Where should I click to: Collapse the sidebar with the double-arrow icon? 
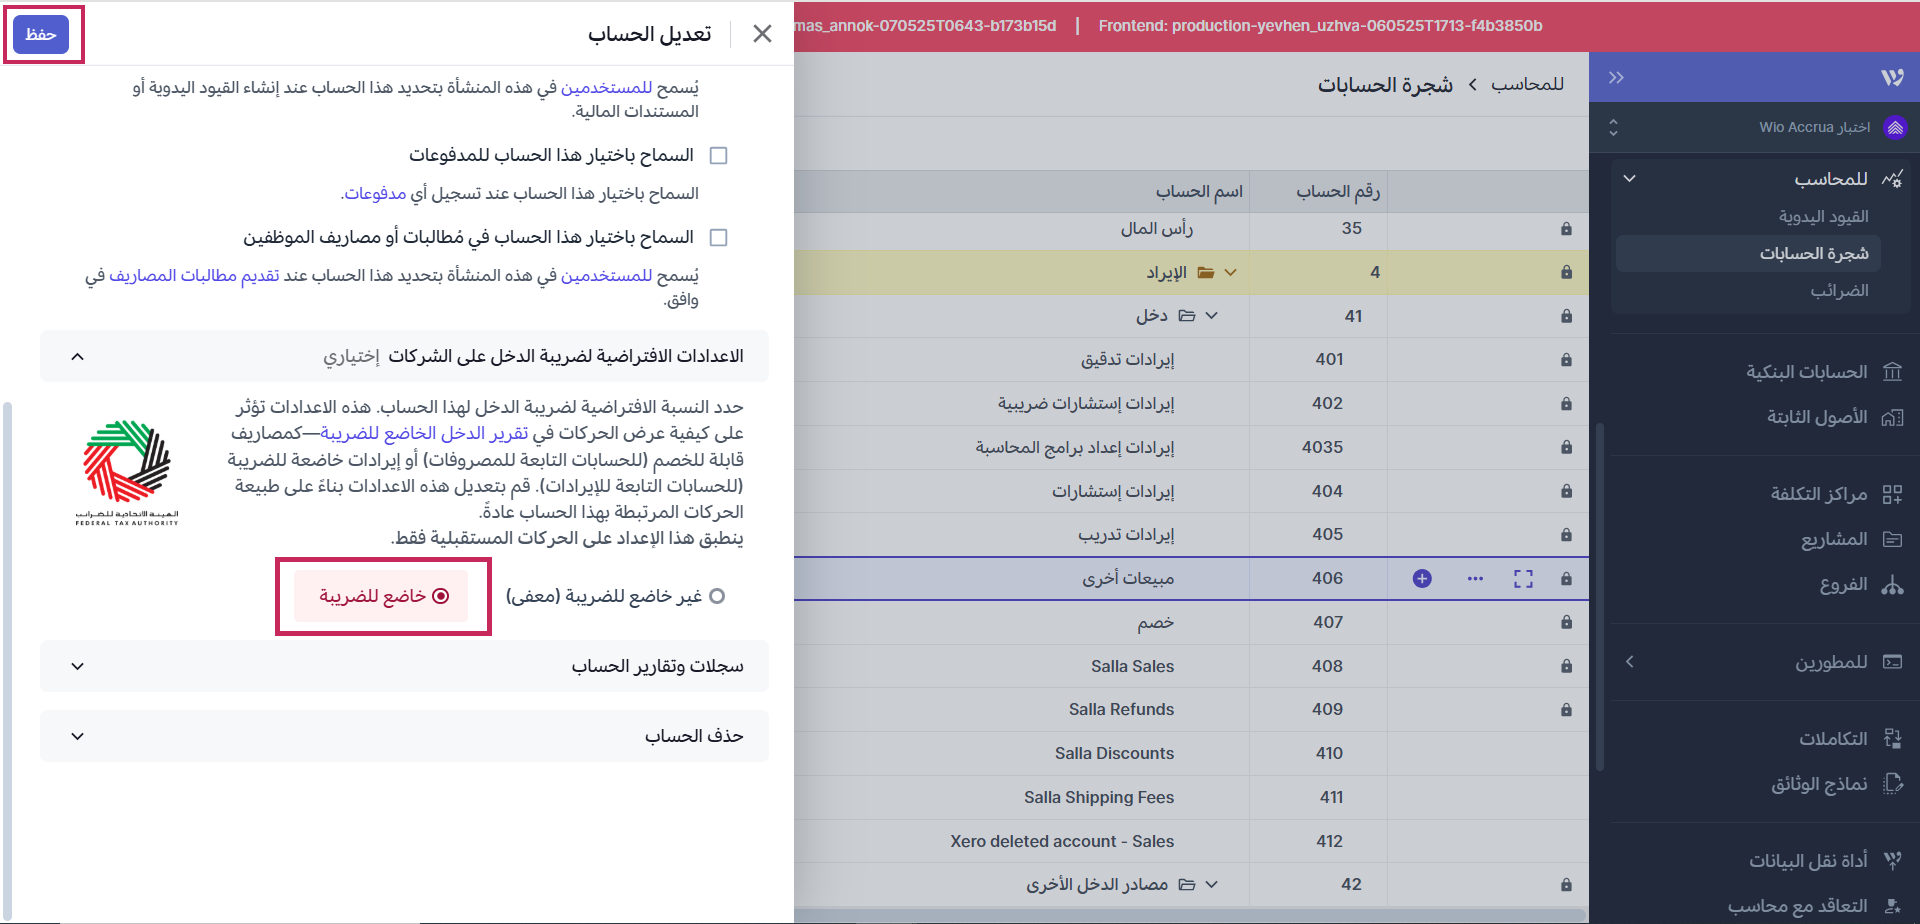pos(1616,78)
